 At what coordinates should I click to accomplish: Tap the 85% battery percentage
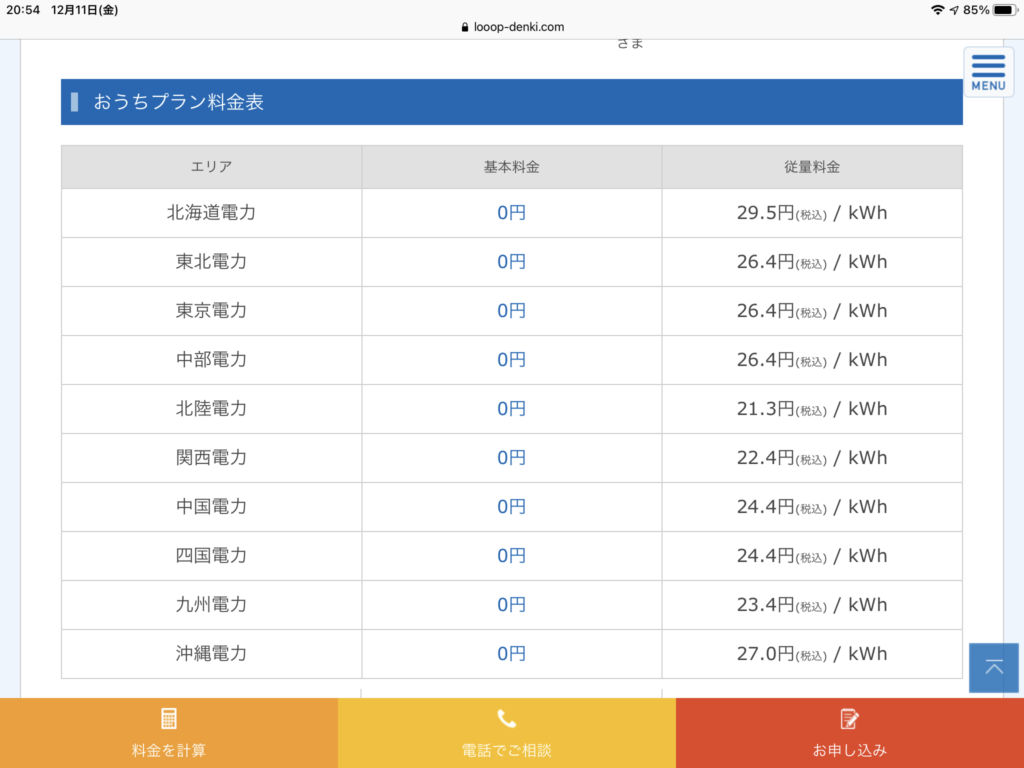pyautogui.click(x=976, y=10)
